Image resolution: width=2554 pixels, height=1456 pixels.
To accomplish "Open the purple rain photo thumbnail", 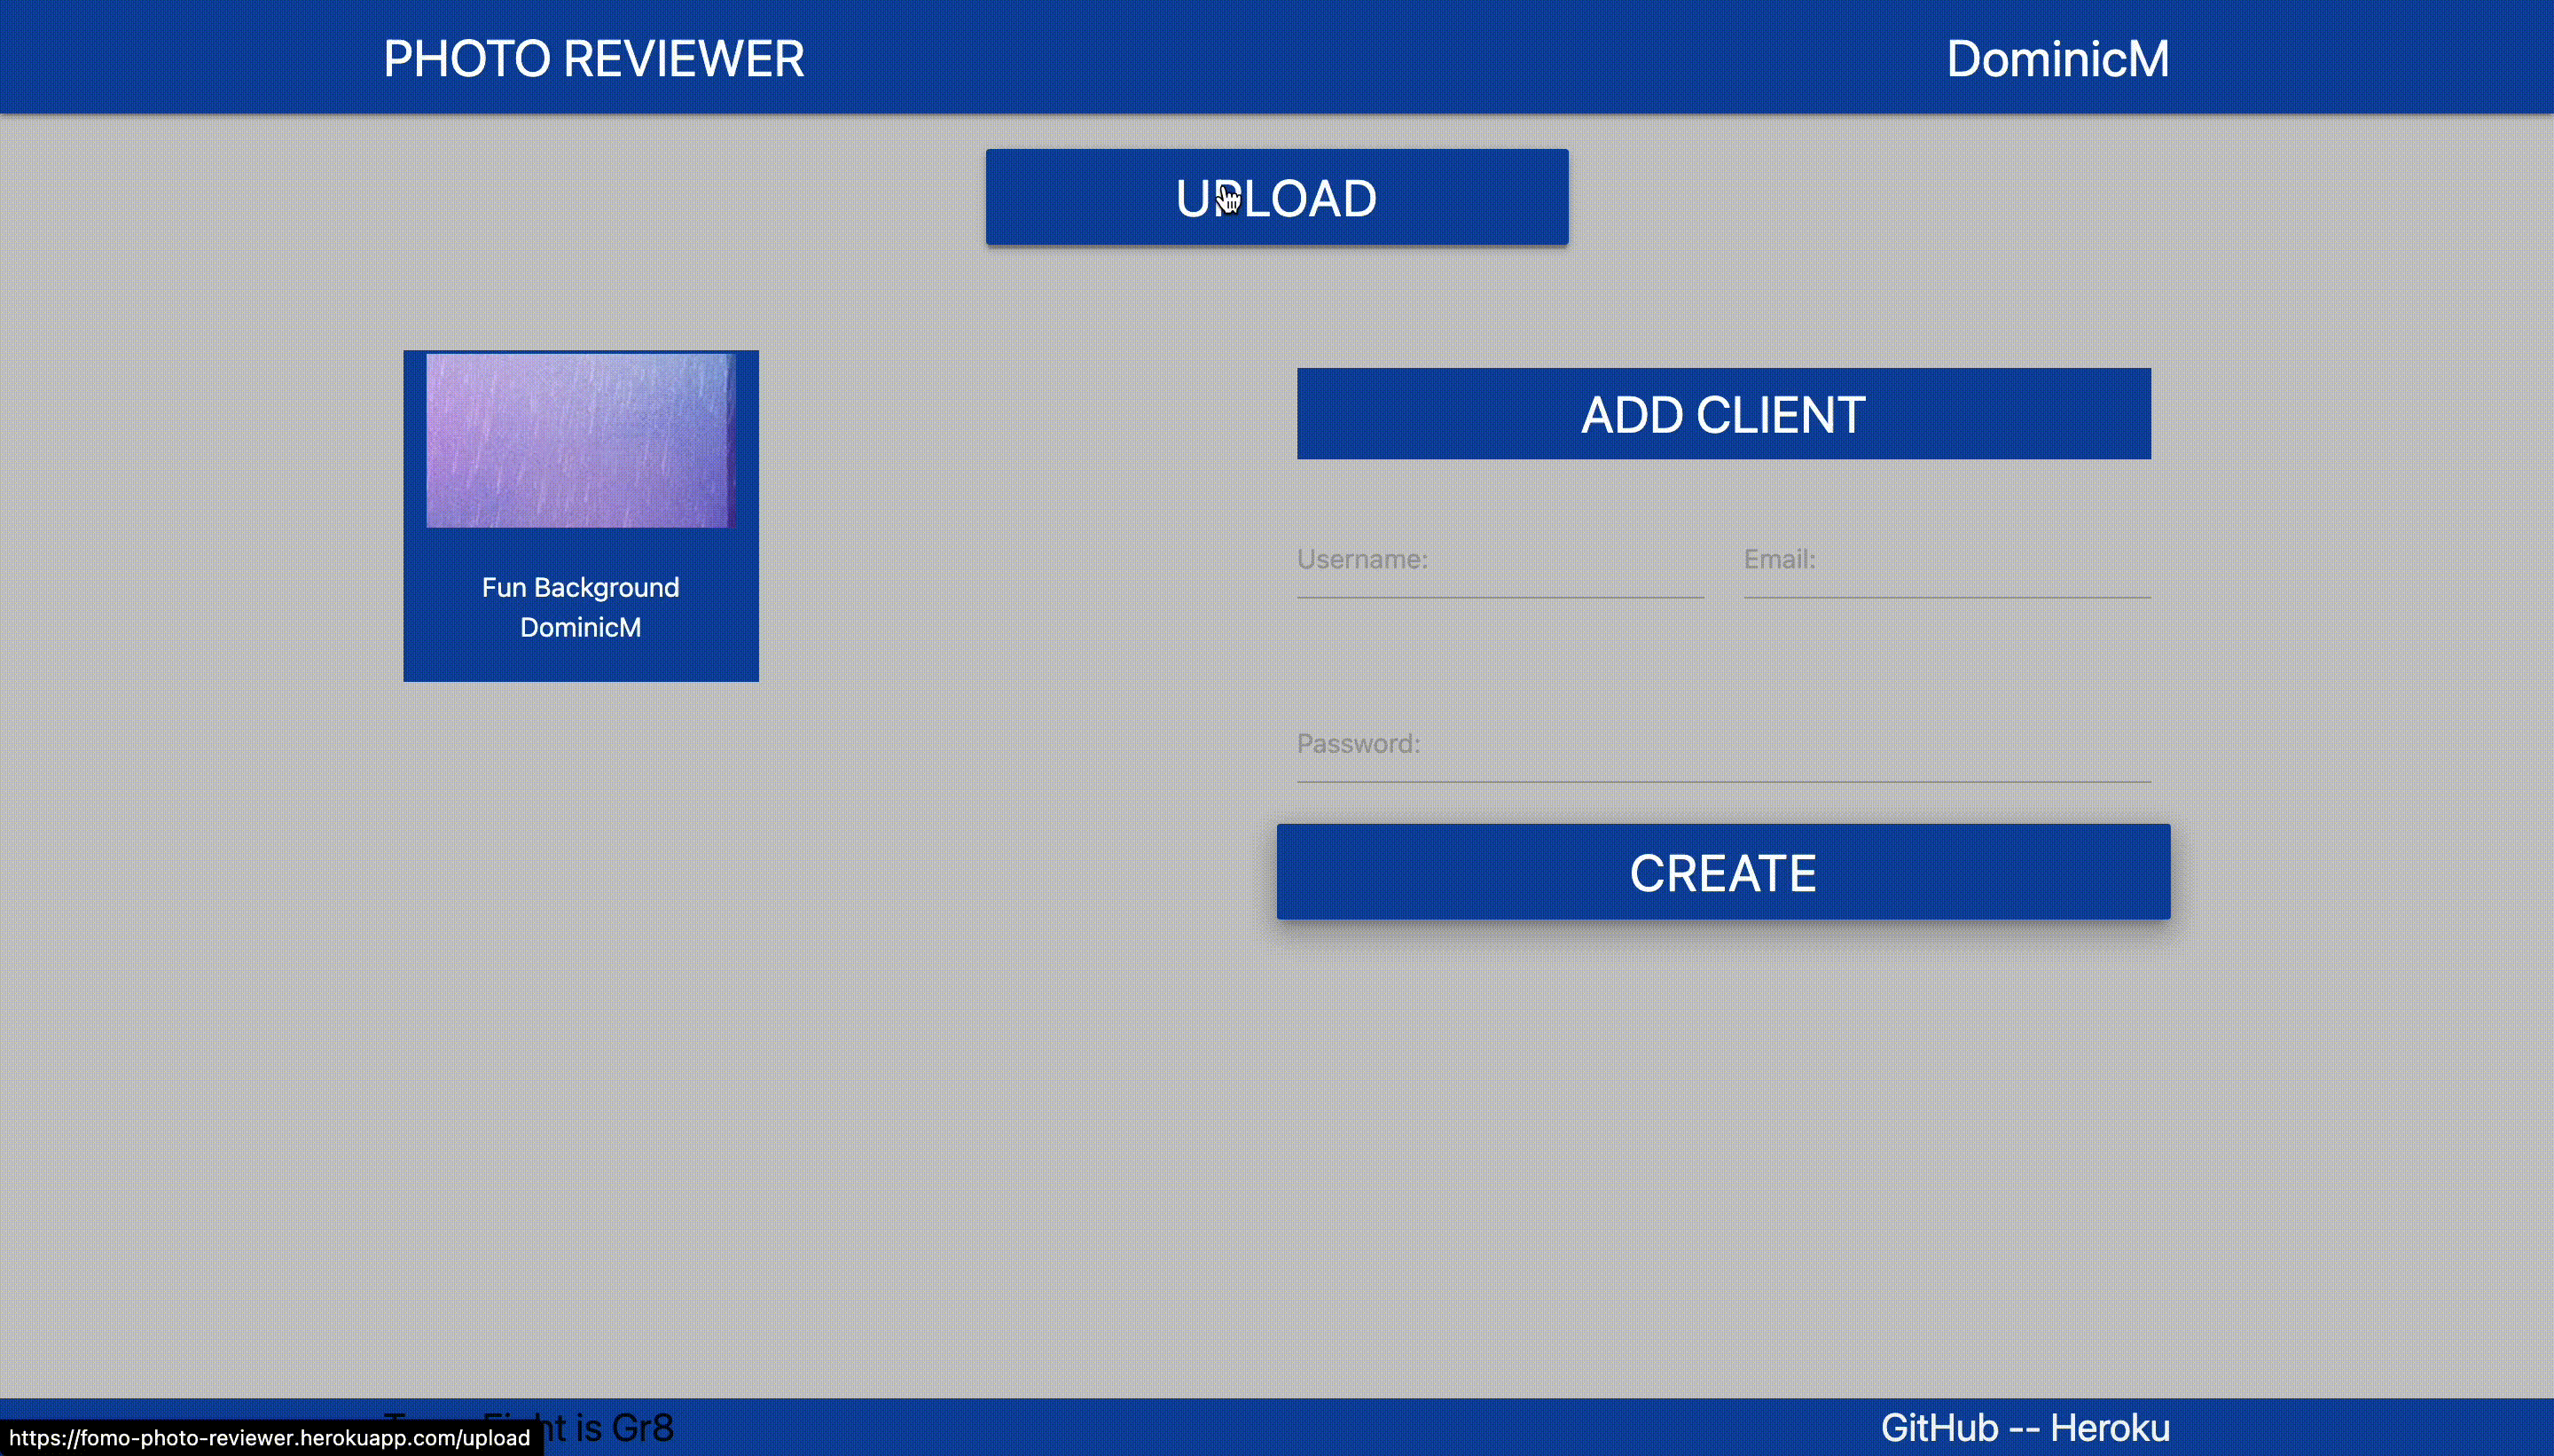I will tap(580, 440).
